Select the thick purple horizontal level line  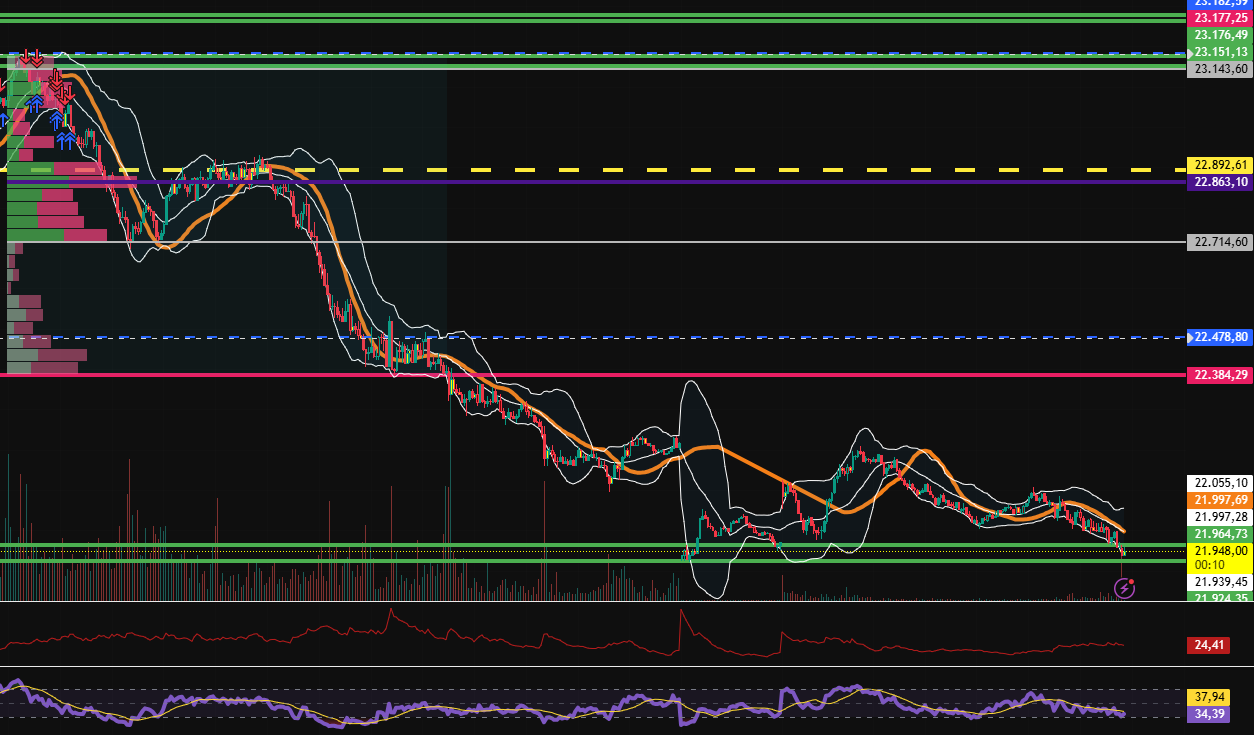click(x=700, y=182)
